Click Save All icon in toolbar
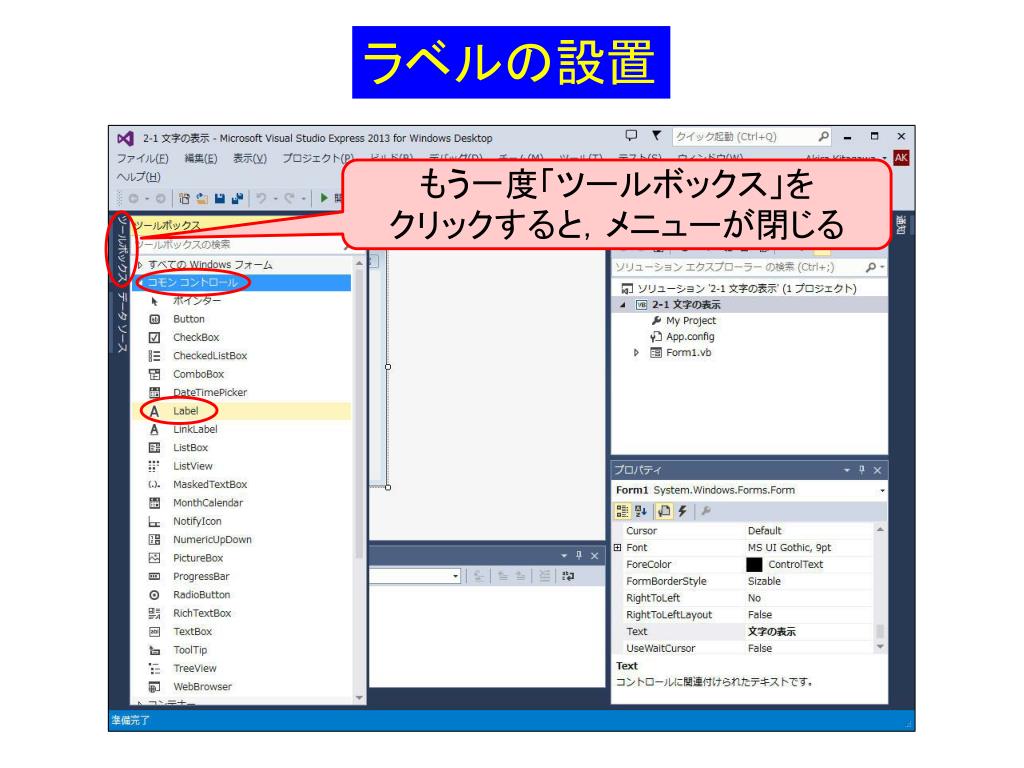 pyautogui.click(x=237, y=198)
